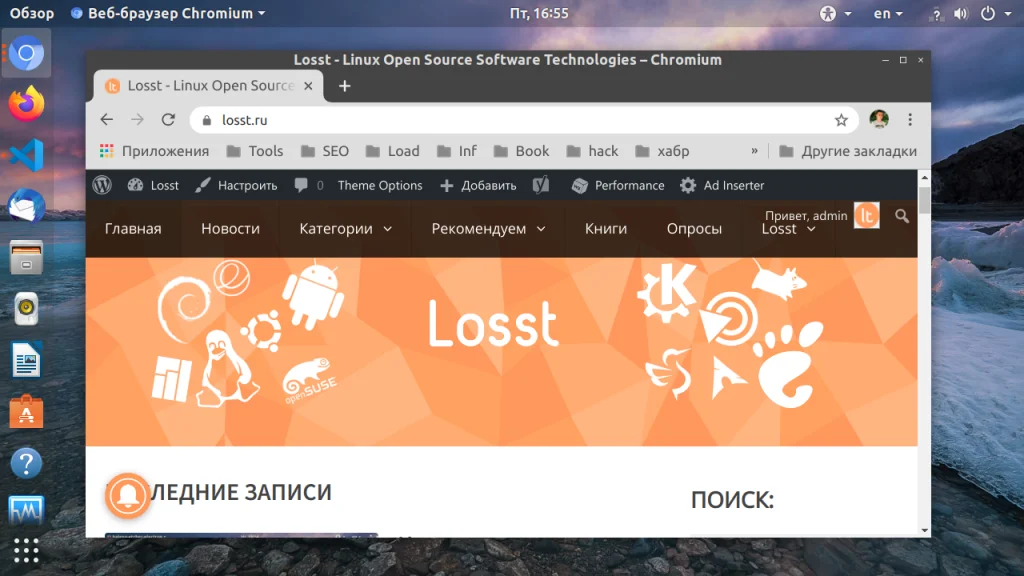The image size is (1024, 576).
Task: Open the Yoast SEO toolbar icon
Action: [x=541, y=185]
